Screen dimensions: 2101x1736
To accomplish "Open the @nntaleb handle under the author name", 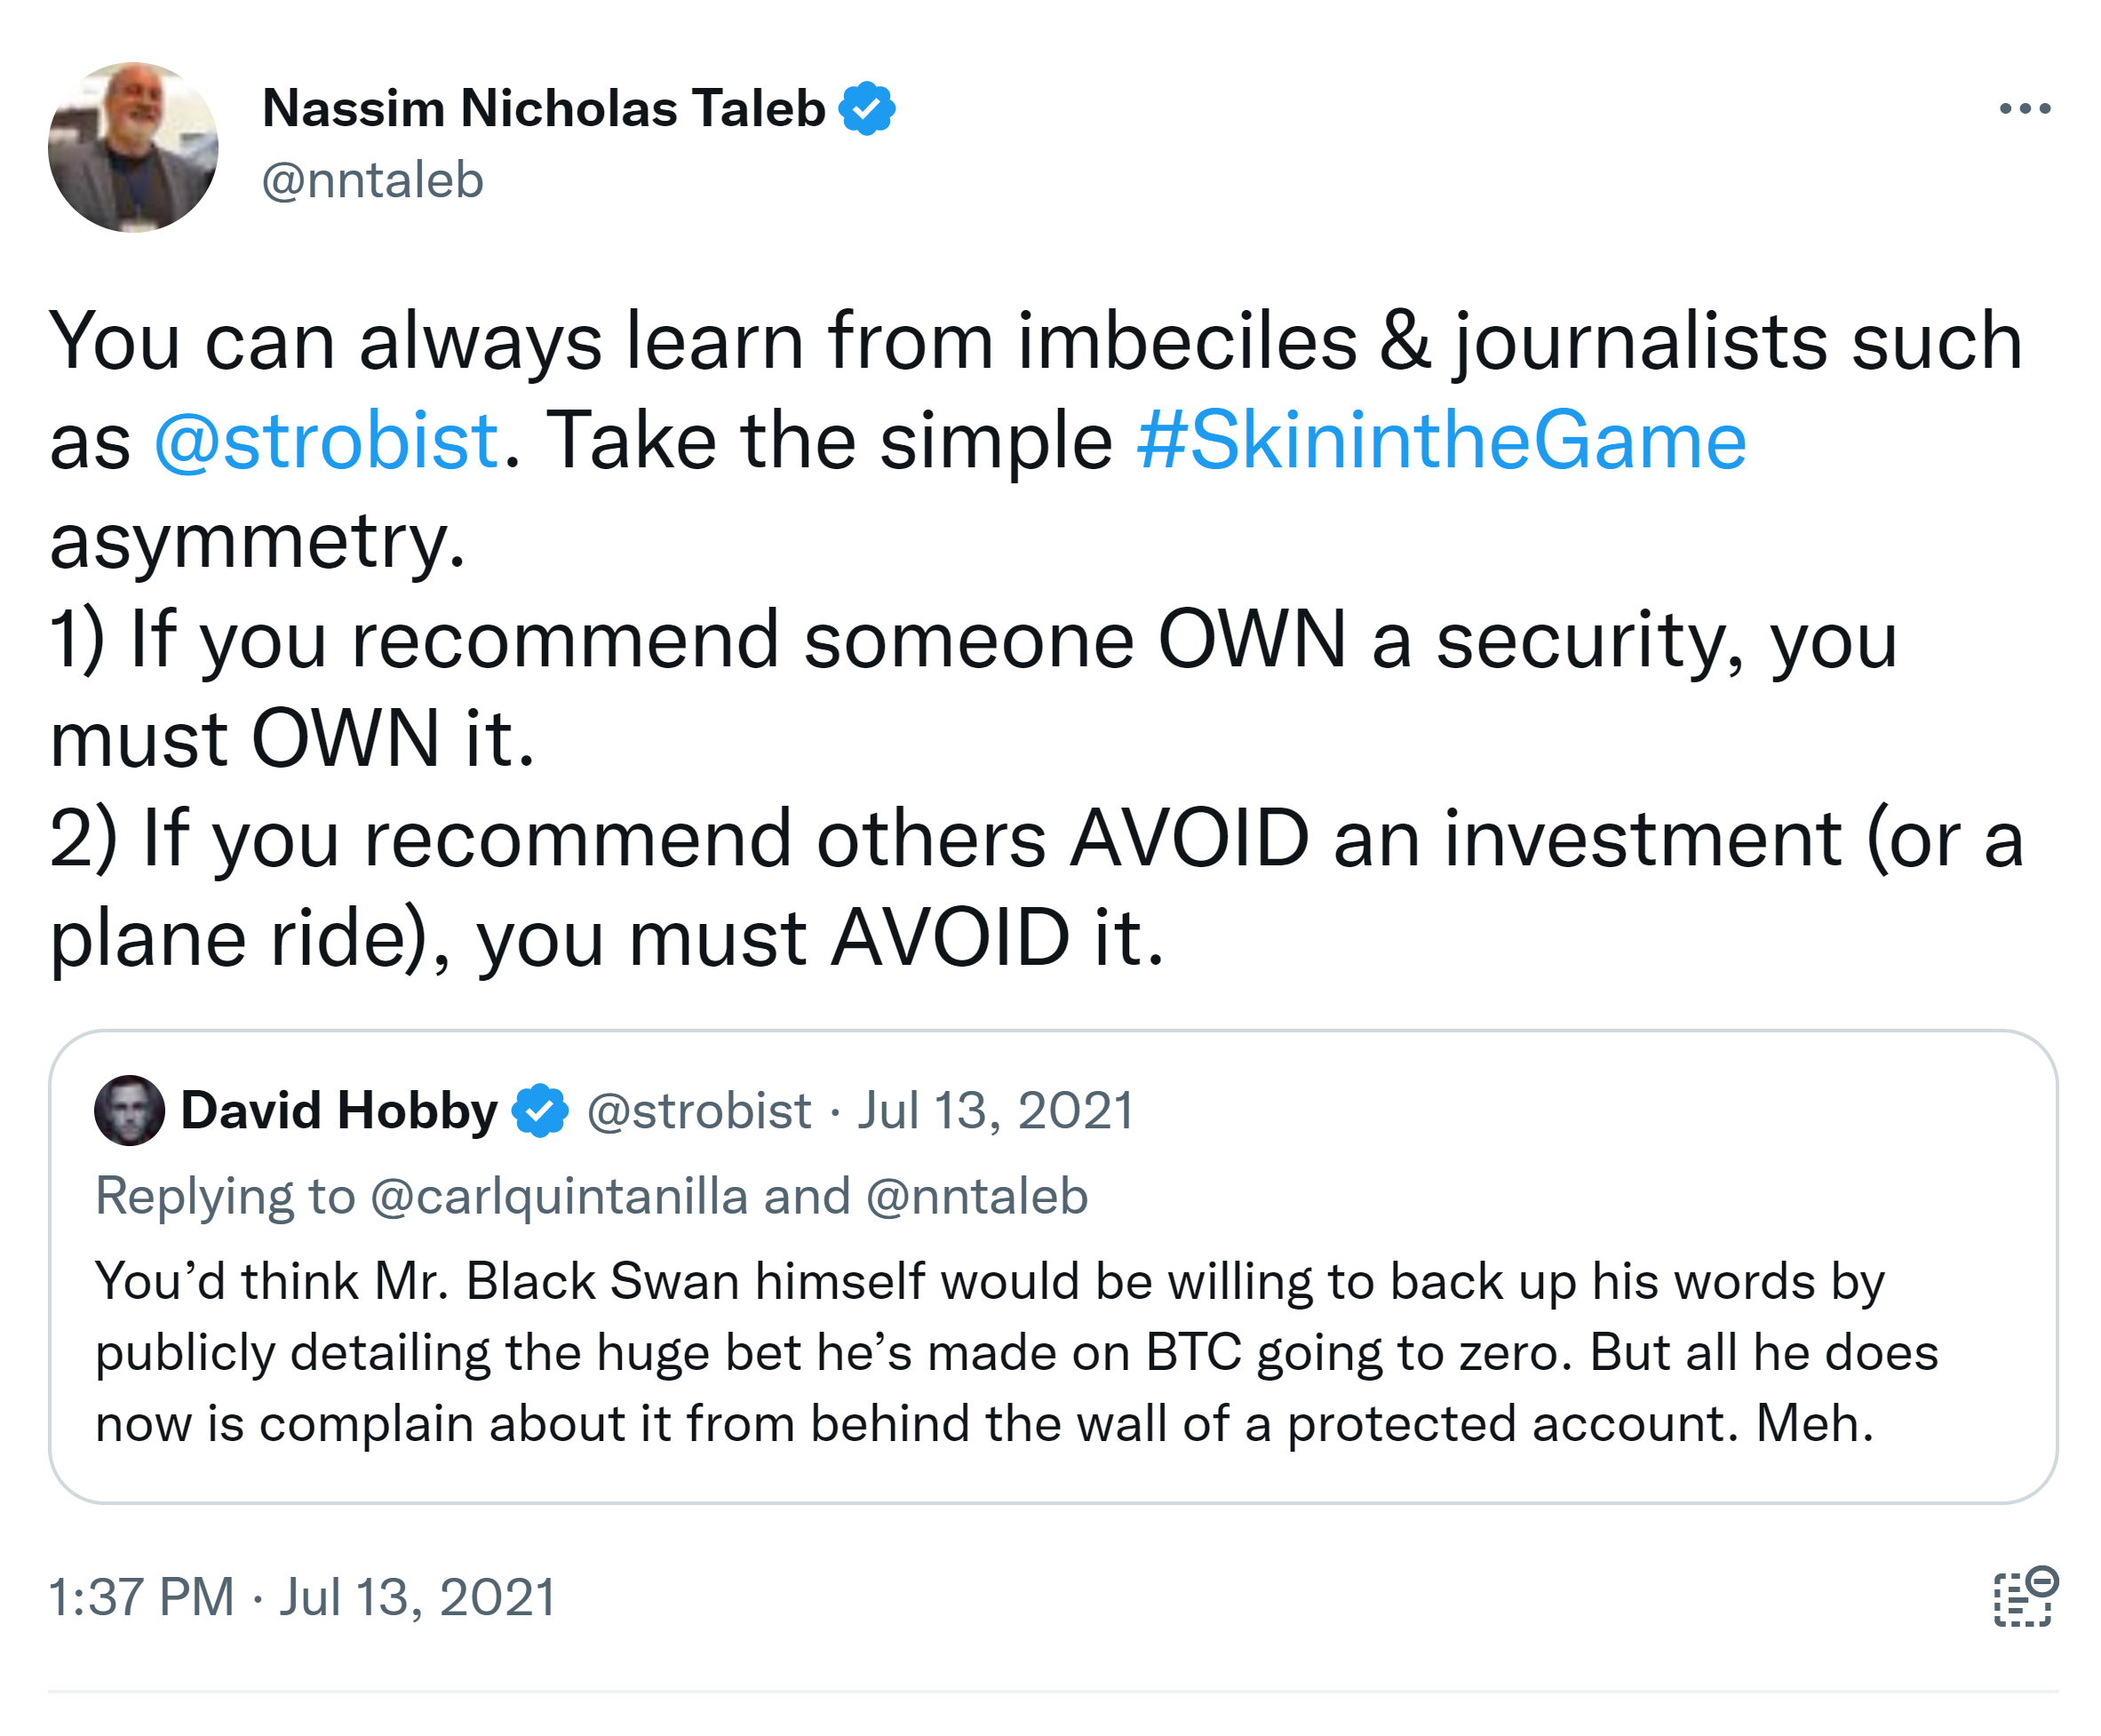I will click(x=372, y=181).
